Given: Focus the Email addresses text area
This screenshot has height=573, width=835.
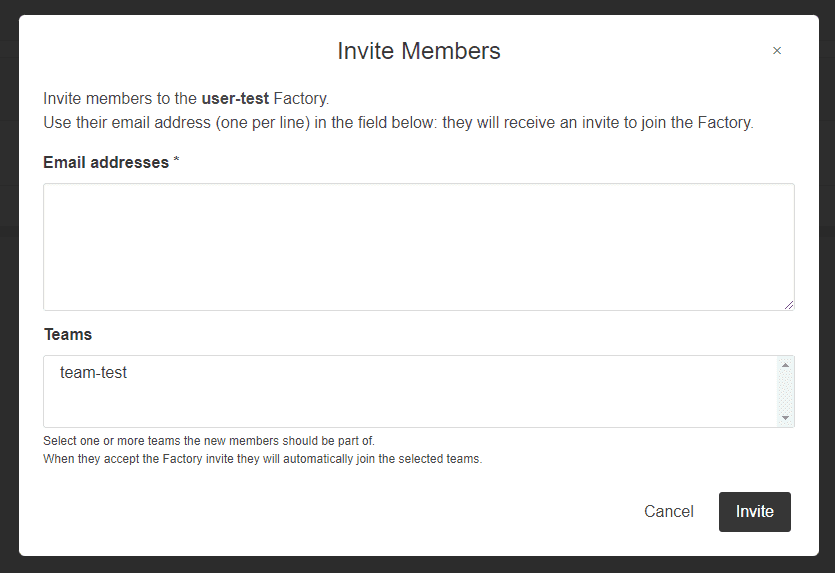Looking at the screenshot, I should point(418,246).
